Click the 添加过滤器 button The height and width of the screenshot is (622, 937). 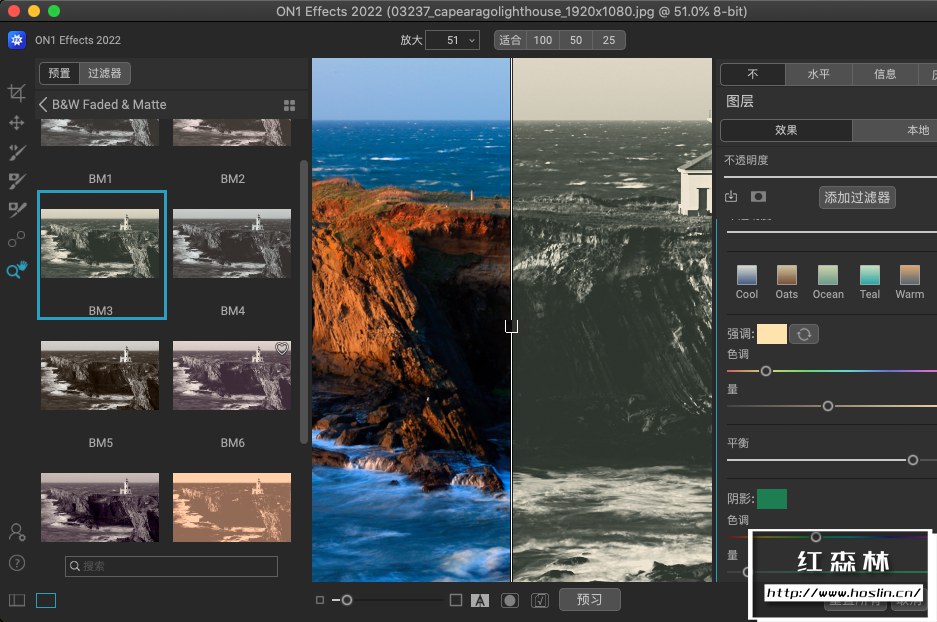point(857,197)
